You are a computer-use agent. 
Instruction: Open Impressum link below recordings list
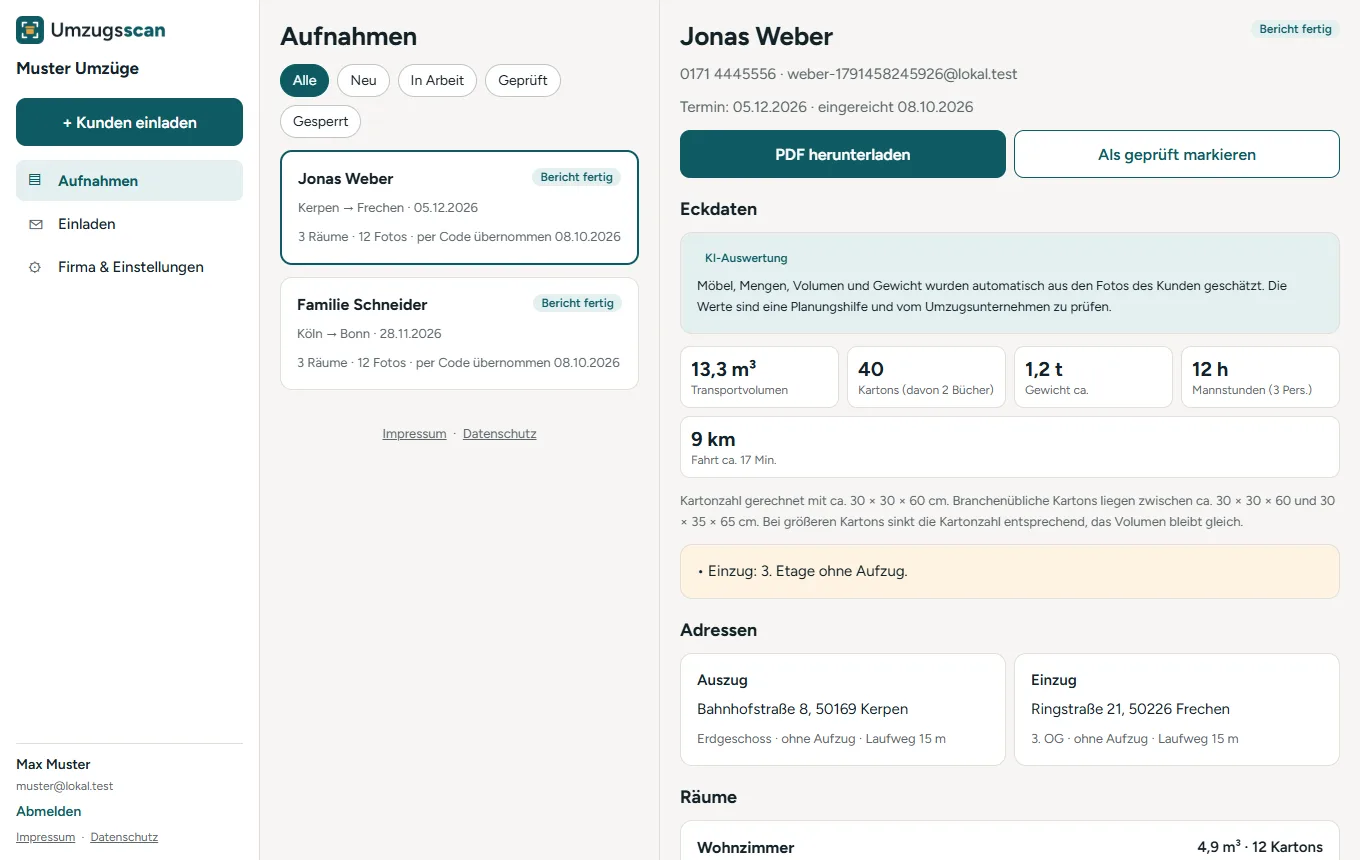(414, 434)
